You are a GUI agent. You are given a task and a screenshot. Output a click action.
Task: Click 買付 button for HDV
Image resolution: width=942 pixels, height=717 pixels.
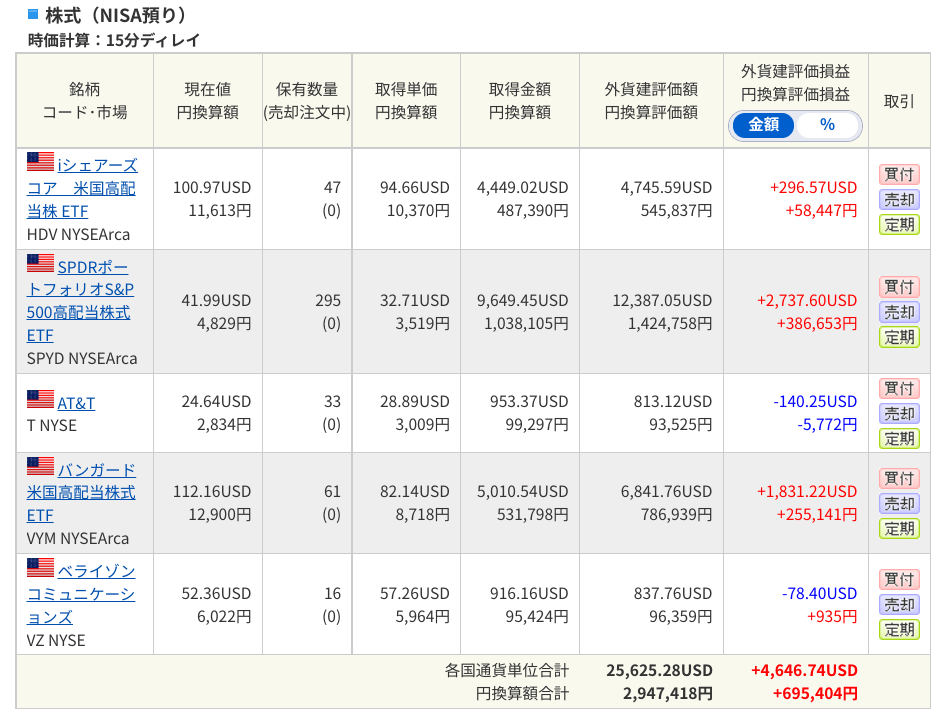[x=899, y=174]
